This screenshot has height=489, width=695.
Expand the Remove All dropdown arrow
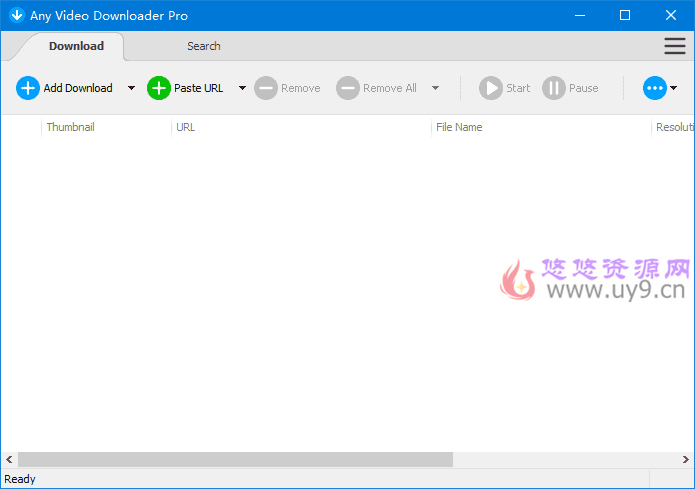[435, 88]
